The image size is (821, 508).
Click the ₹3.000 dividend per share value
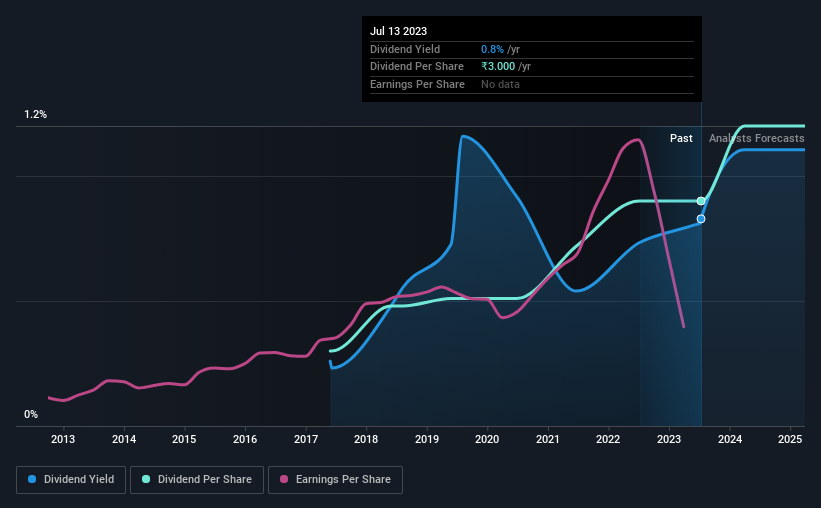click(x=498, y=67)
